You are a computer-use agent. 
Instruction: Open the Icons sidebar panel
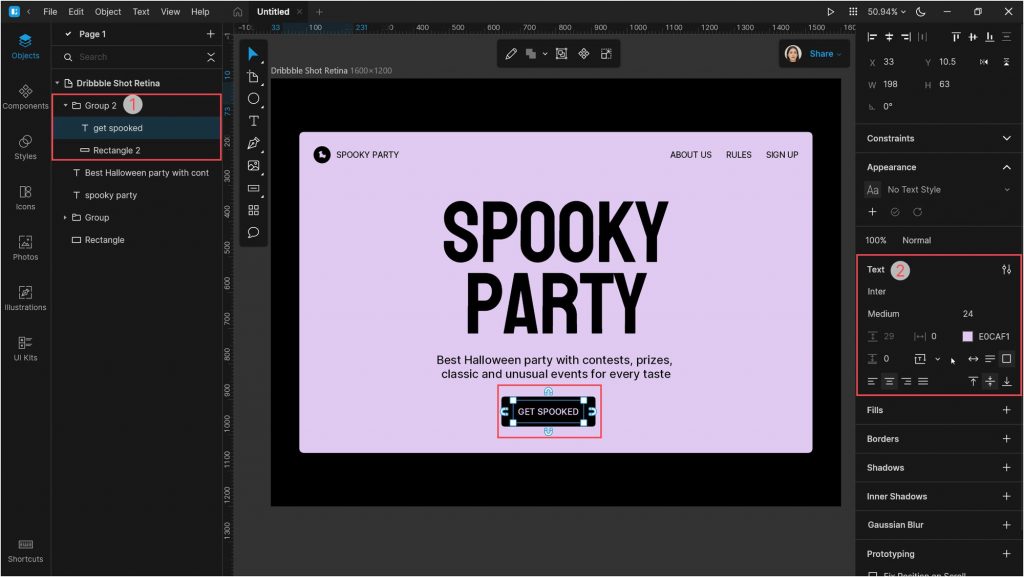tap(25, 197)
